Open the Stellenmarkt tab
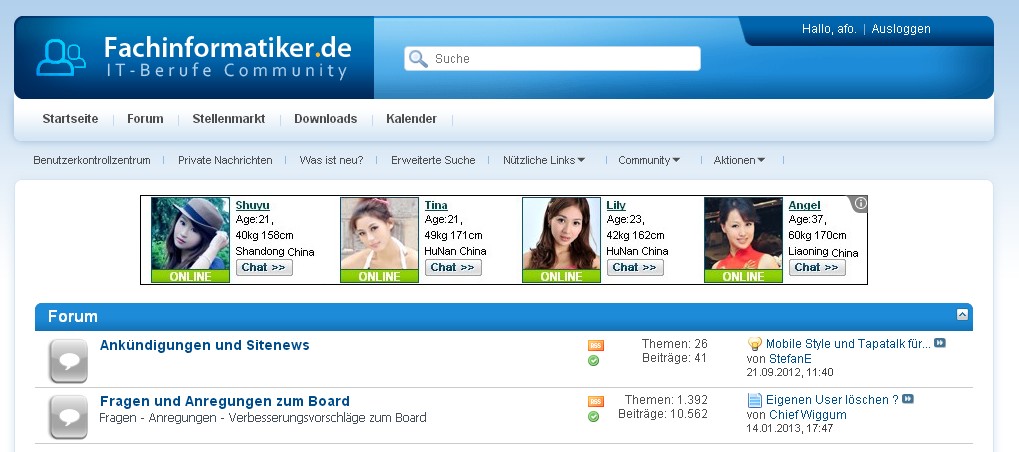This screenshot has height=452, width=1019. coord(229,119)
